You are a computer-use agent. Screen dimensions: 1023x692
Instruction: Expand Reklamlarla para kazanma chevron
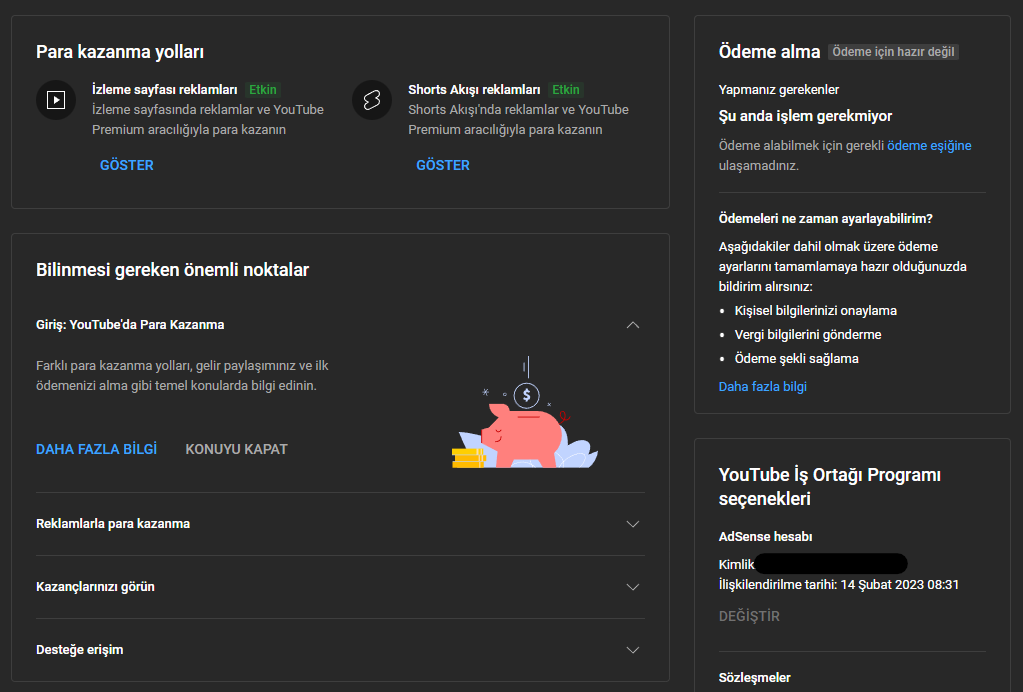coord(633,524)
